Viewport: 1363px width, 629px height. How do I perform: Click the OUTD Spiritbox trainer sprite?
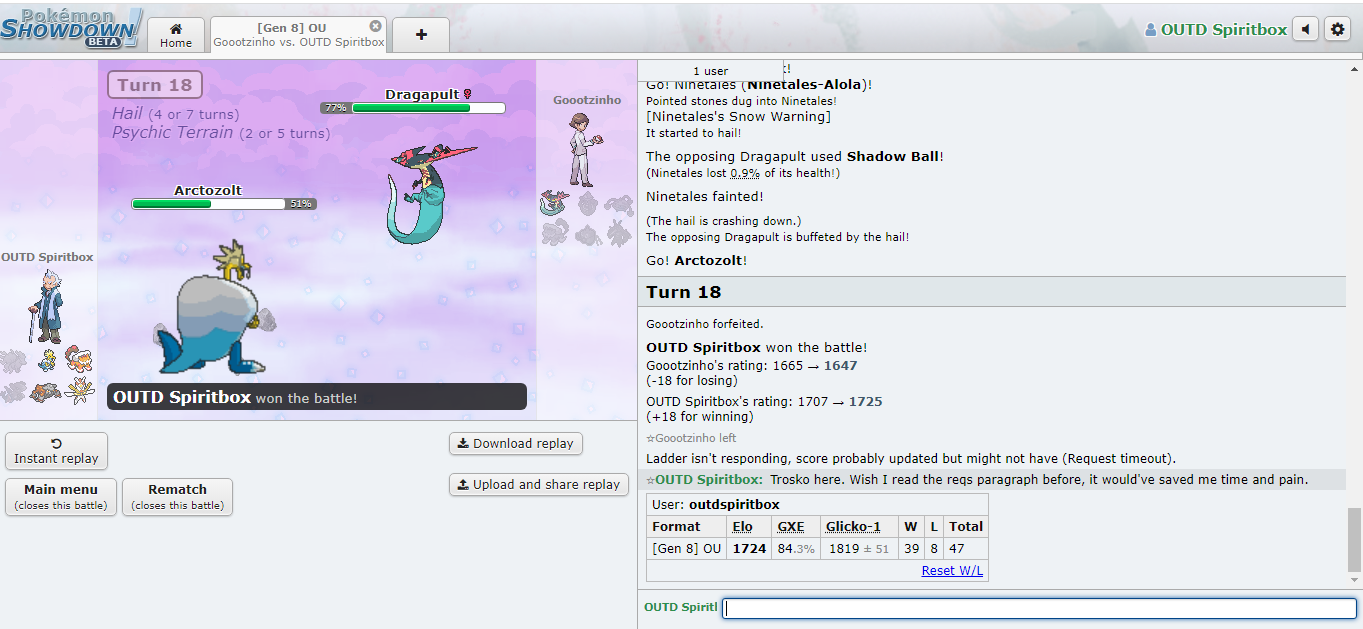click(x=46, y=307)
